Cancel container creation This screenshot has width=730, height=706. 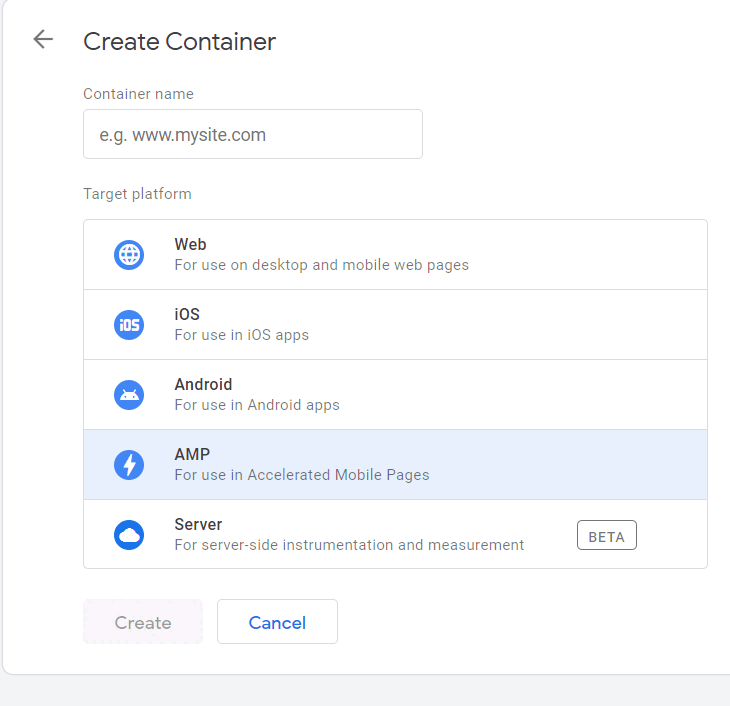[x=277, y=622]
